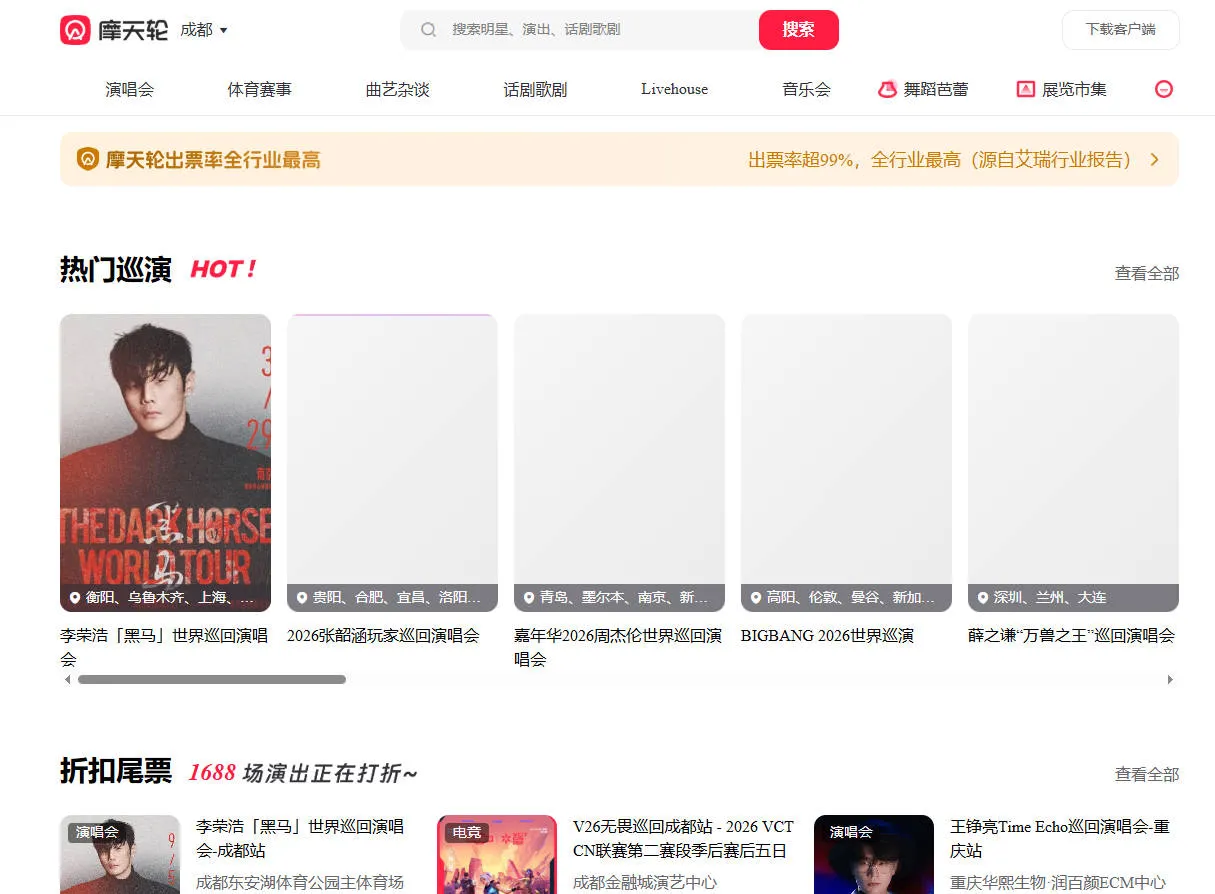Click title 李荣浩「黑马」世界巡回演唱会 under poster

(165, 647)
